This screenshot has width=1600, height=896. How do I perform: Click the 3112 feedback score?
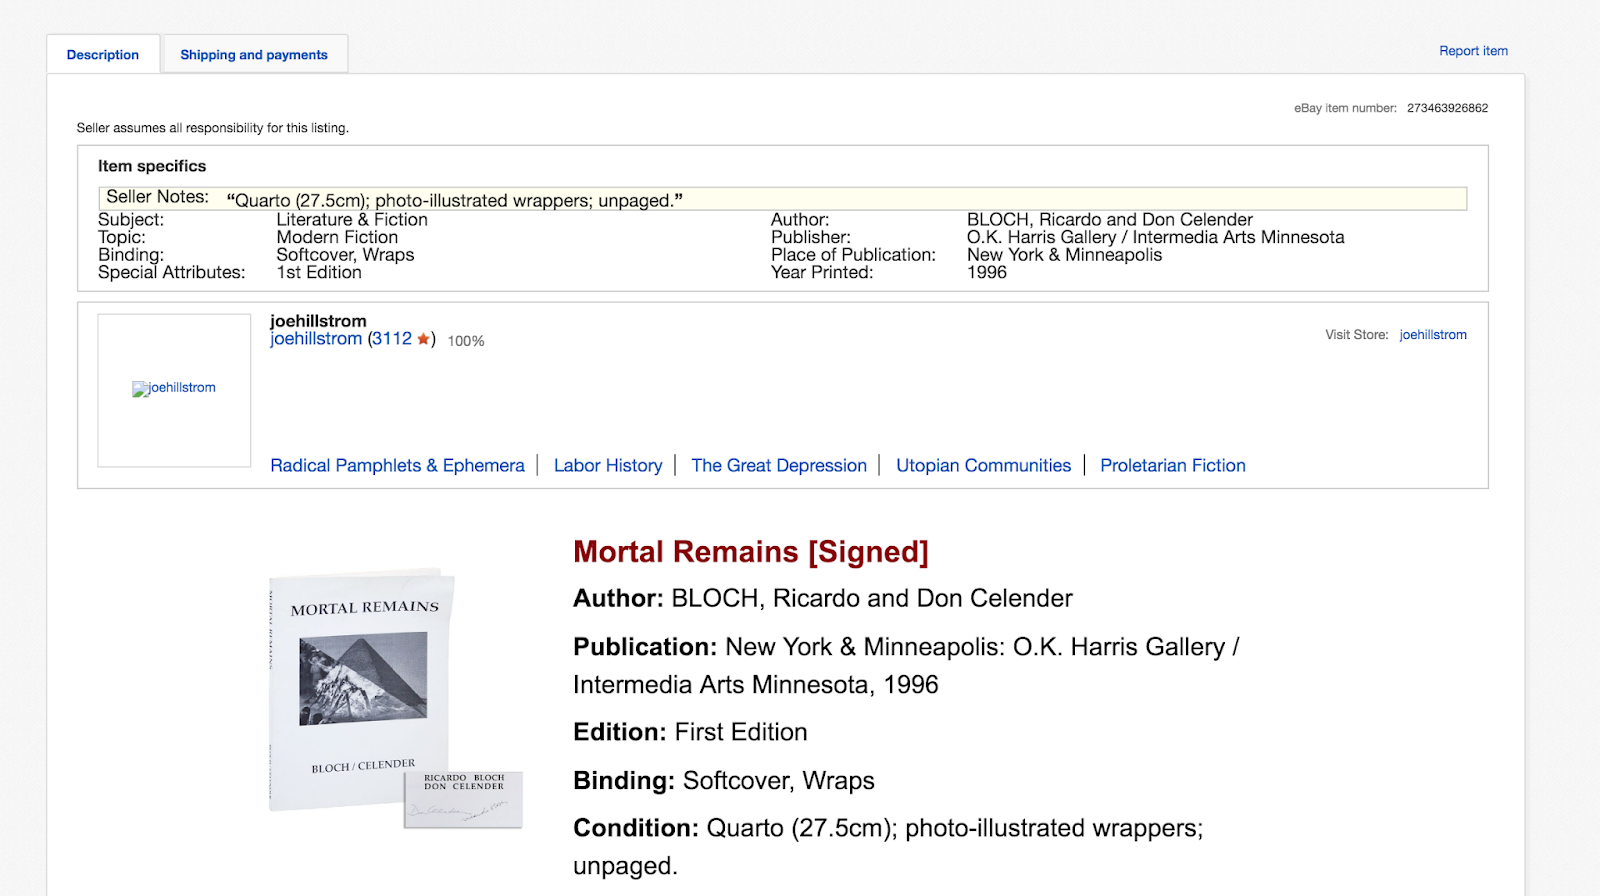point(392,339)
